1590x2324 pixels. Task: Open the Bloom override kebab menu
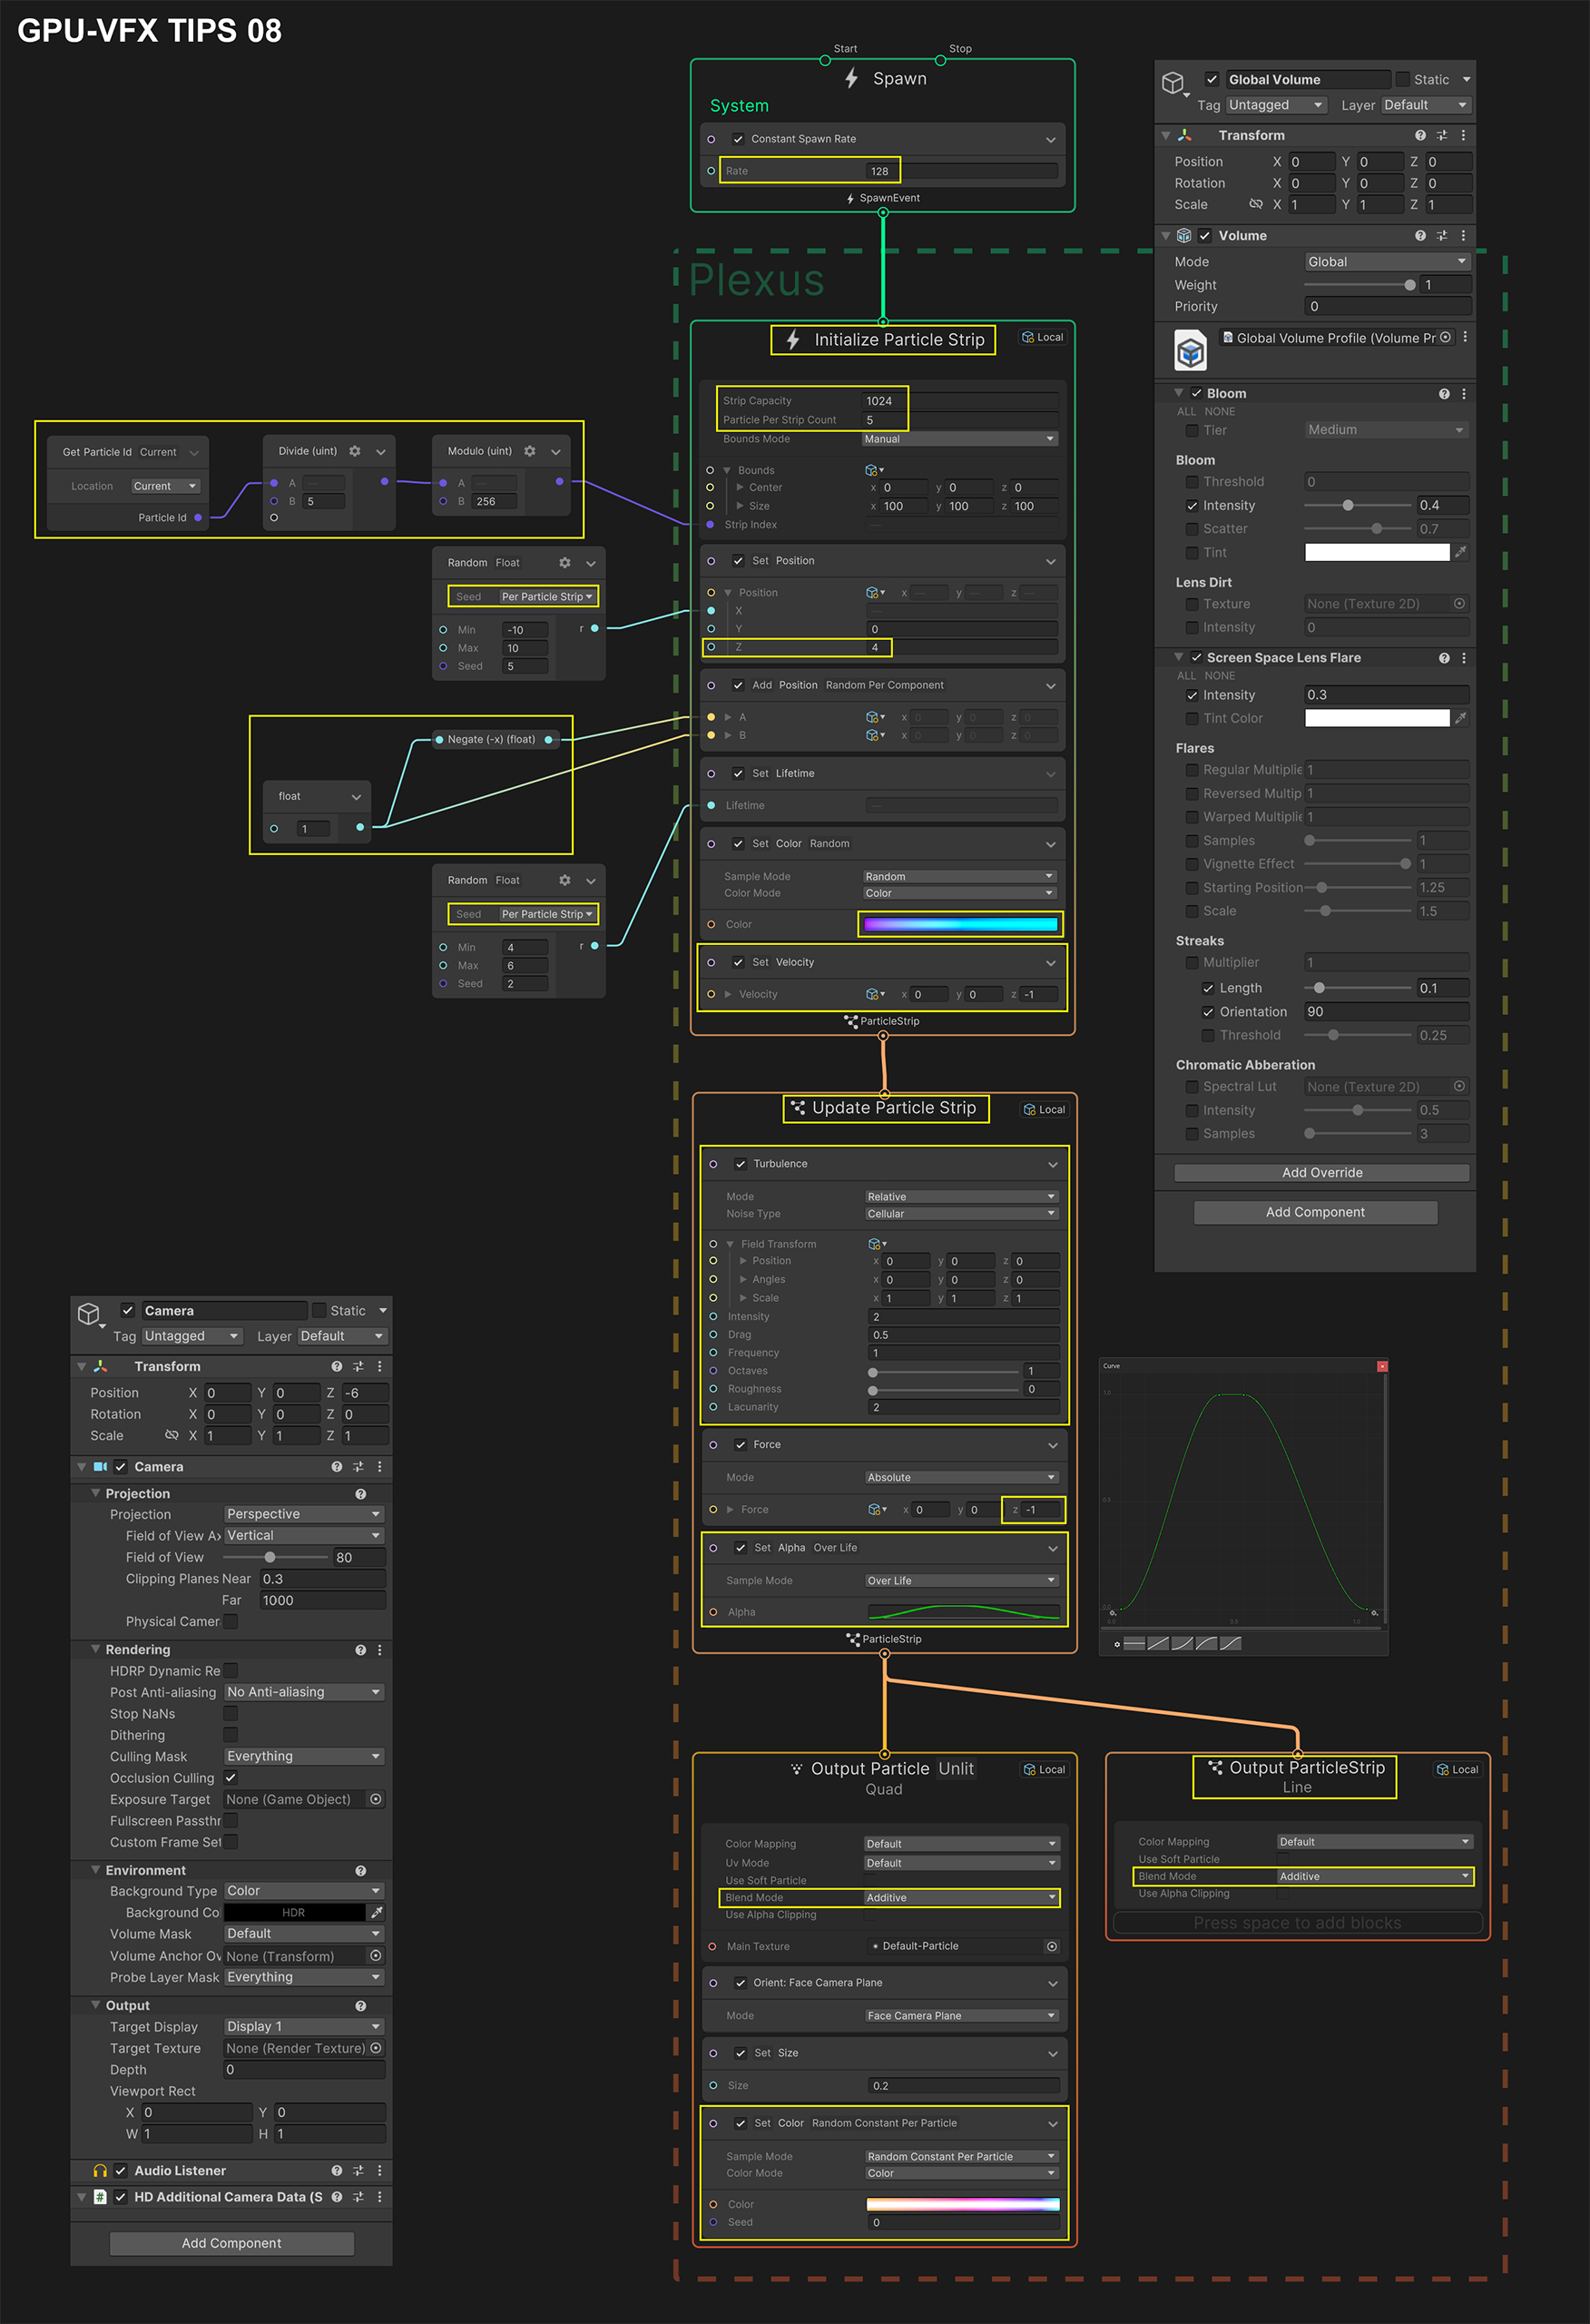1464,394
